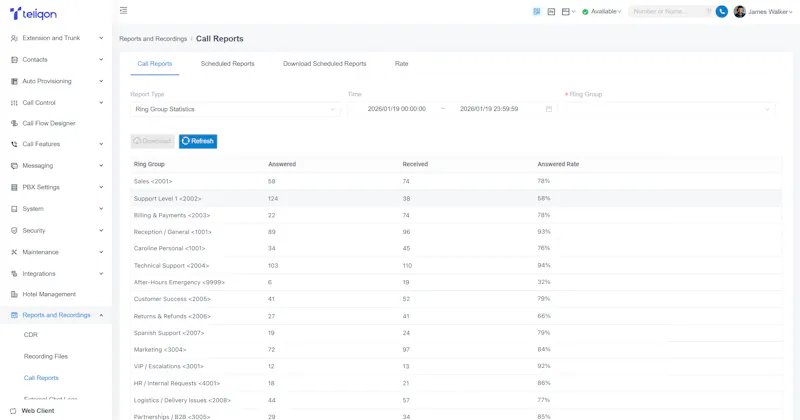Click the Support Level 1 <2002> row
The image size is (800, 420).
point(456,199)
